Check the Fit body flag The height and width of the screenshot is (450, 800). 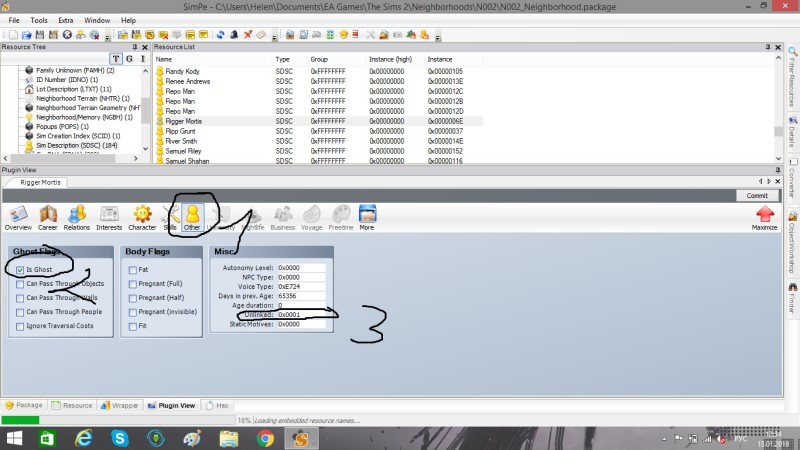133,326
